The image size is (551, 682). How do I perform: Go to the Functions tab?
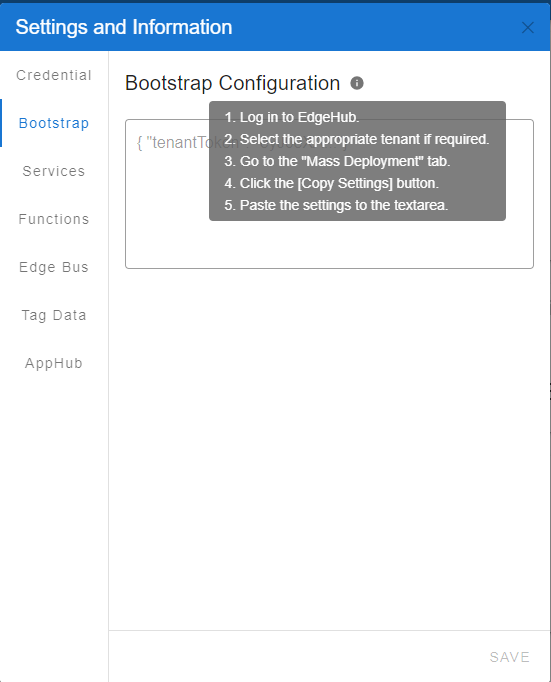(x=54, y=219)
